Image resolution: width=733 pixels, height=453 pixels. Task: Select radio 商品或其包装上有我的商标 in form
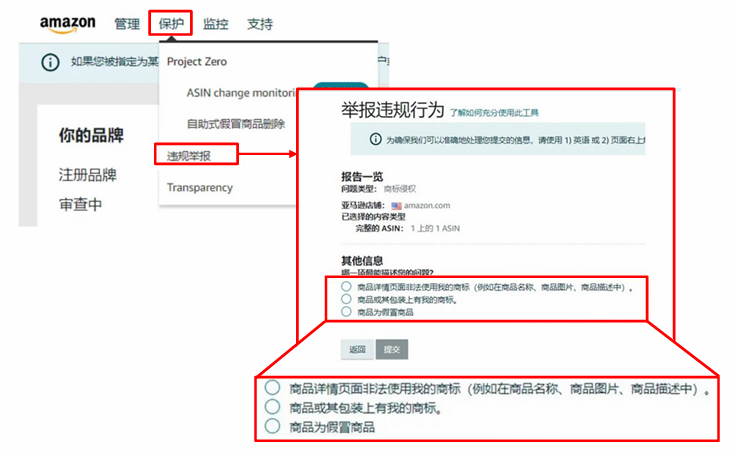pos(346,299)
